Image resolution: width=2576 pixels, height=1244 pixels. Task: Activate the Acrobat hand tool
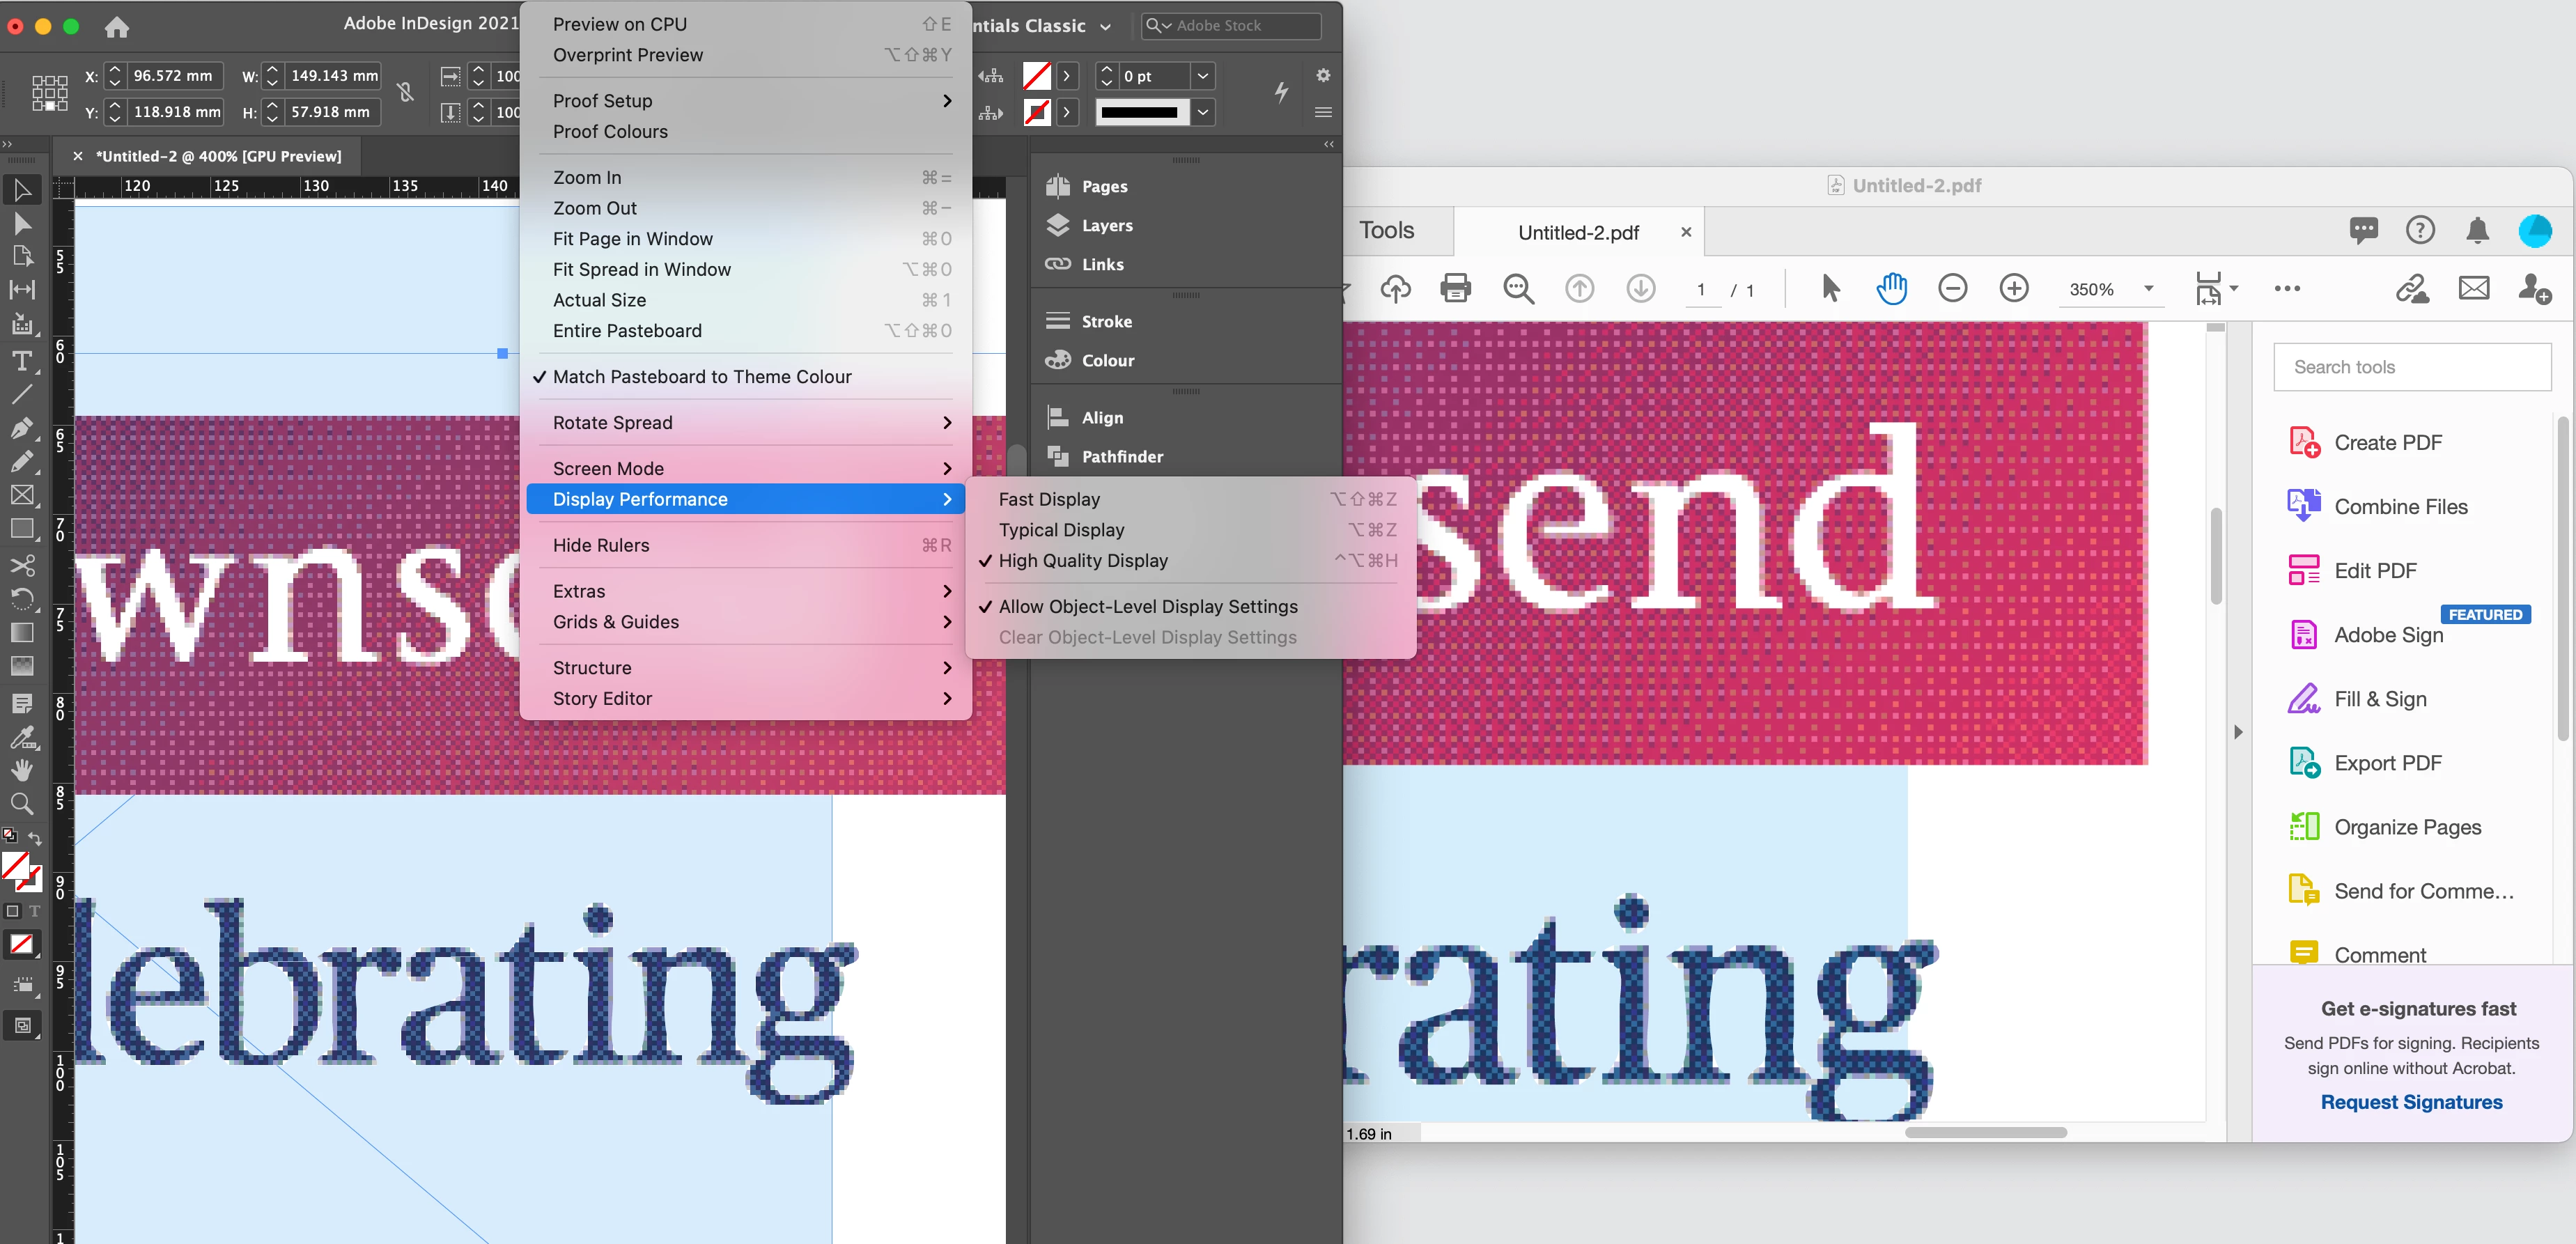pos(1891,289)
